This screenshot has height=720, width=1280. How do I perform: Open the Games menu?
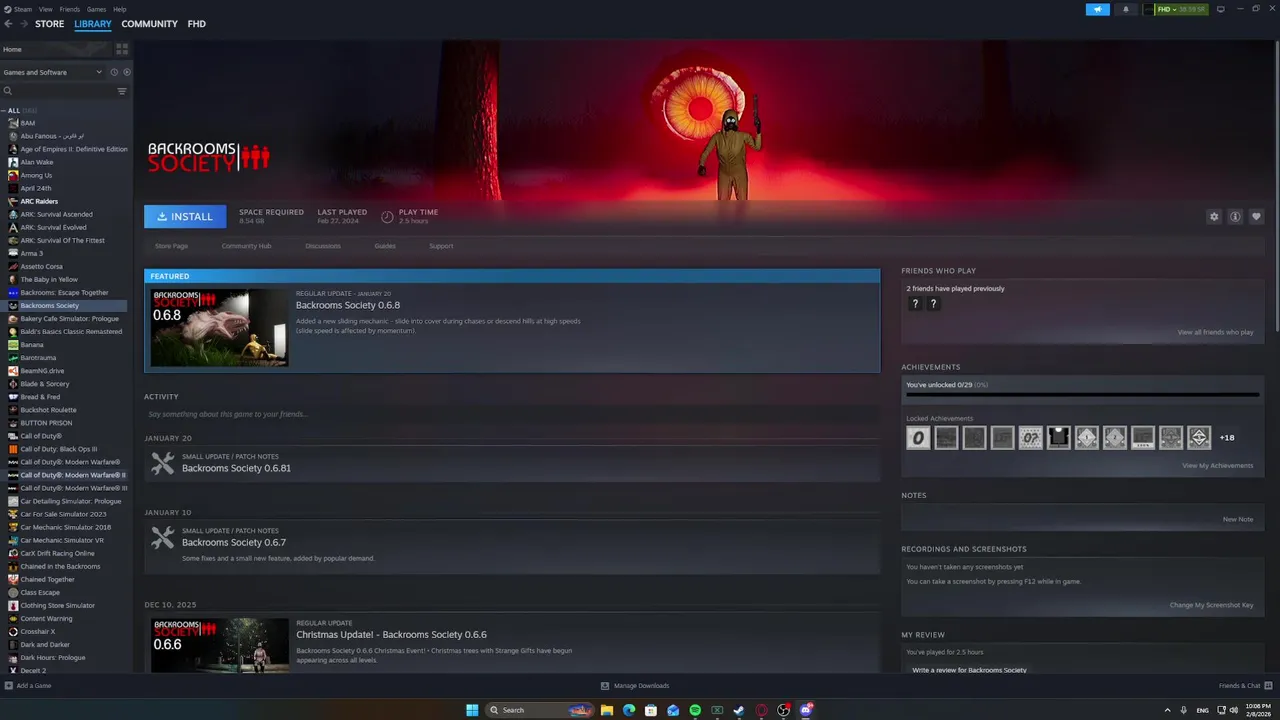[x=96, y=9]
